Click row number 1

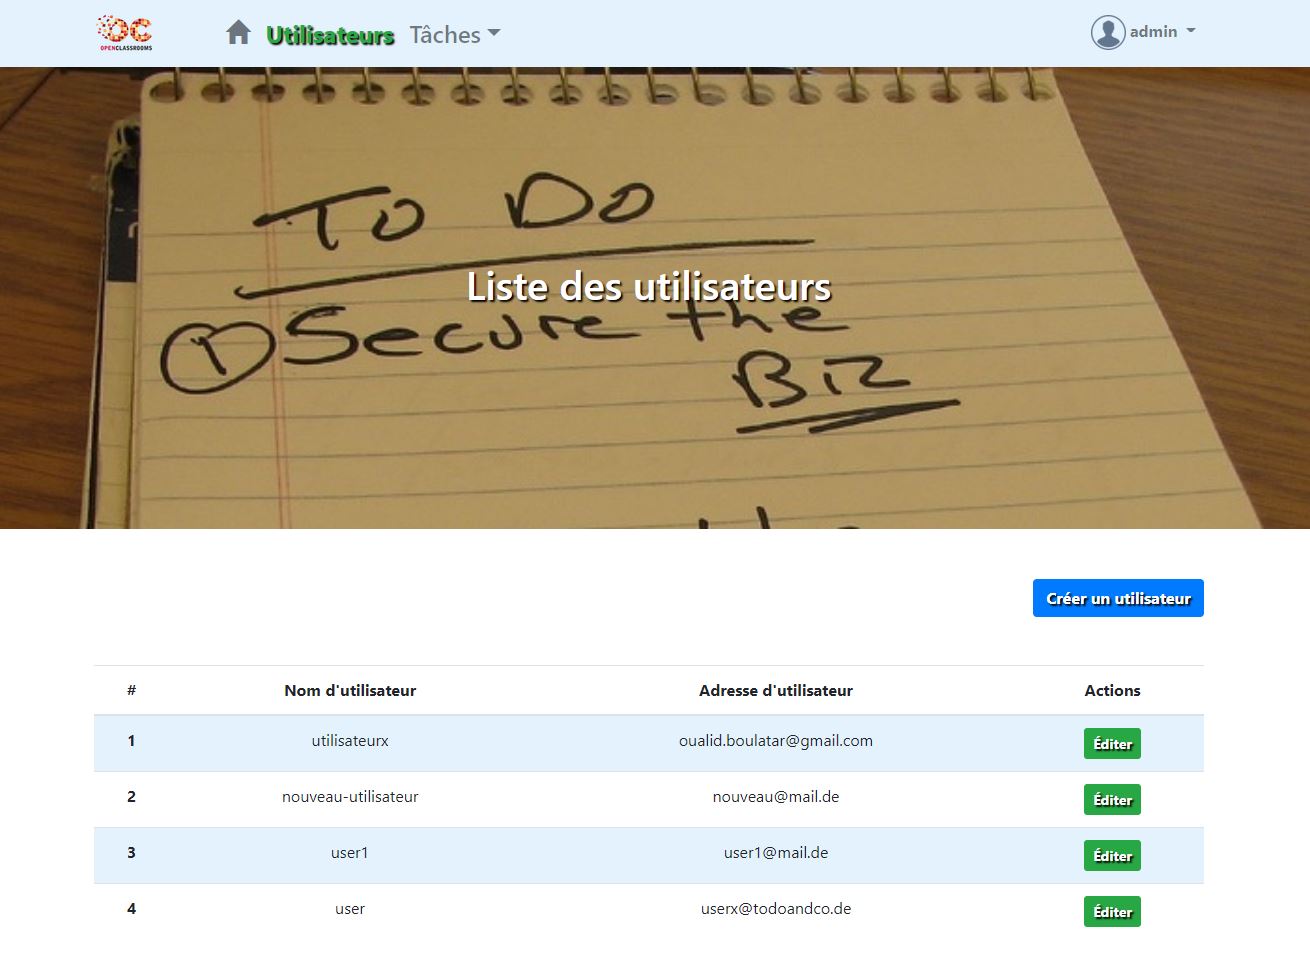coord(131,741)
